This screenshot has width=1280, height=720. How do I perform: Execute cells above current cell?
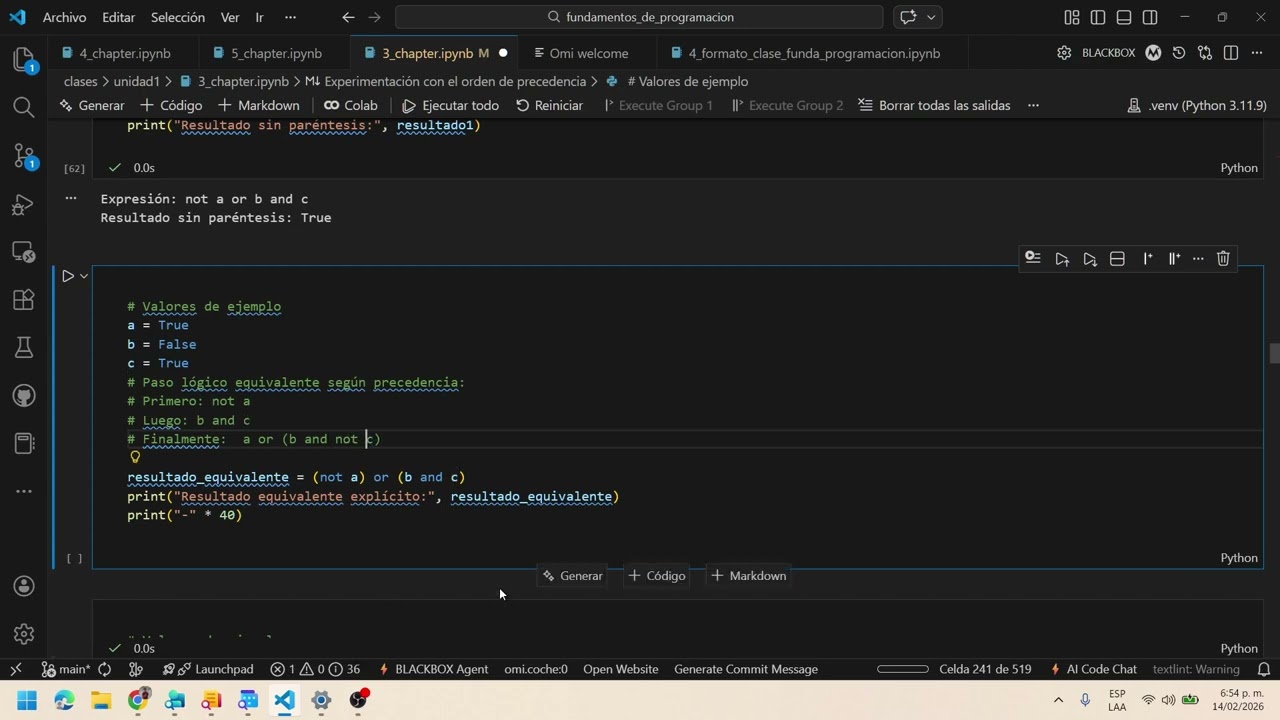coord(1062,258)
